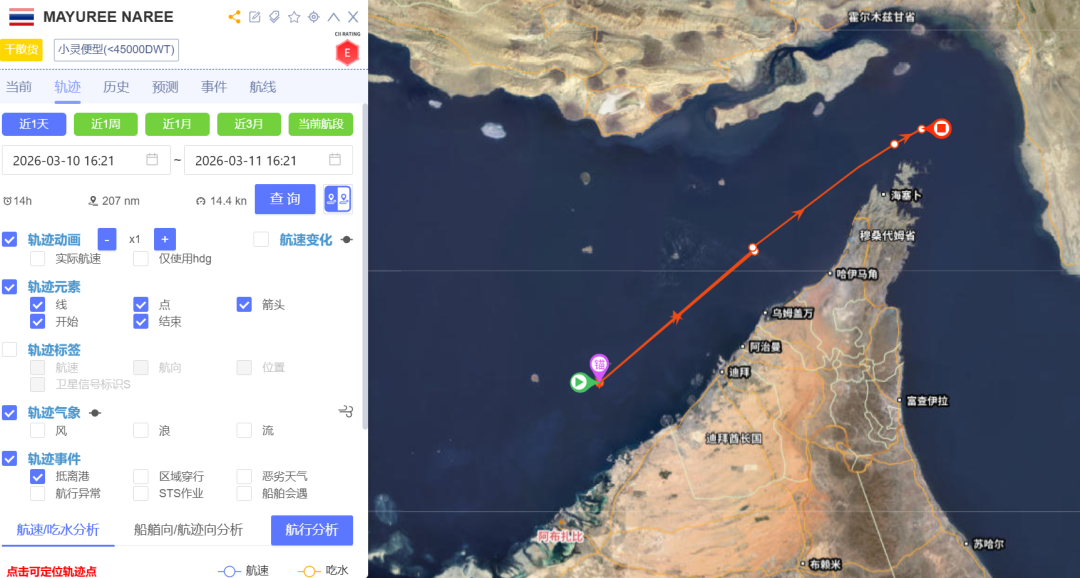Open the 船艏向/航迹向分析 tab

pyautogui.click(x=188, y=530)
